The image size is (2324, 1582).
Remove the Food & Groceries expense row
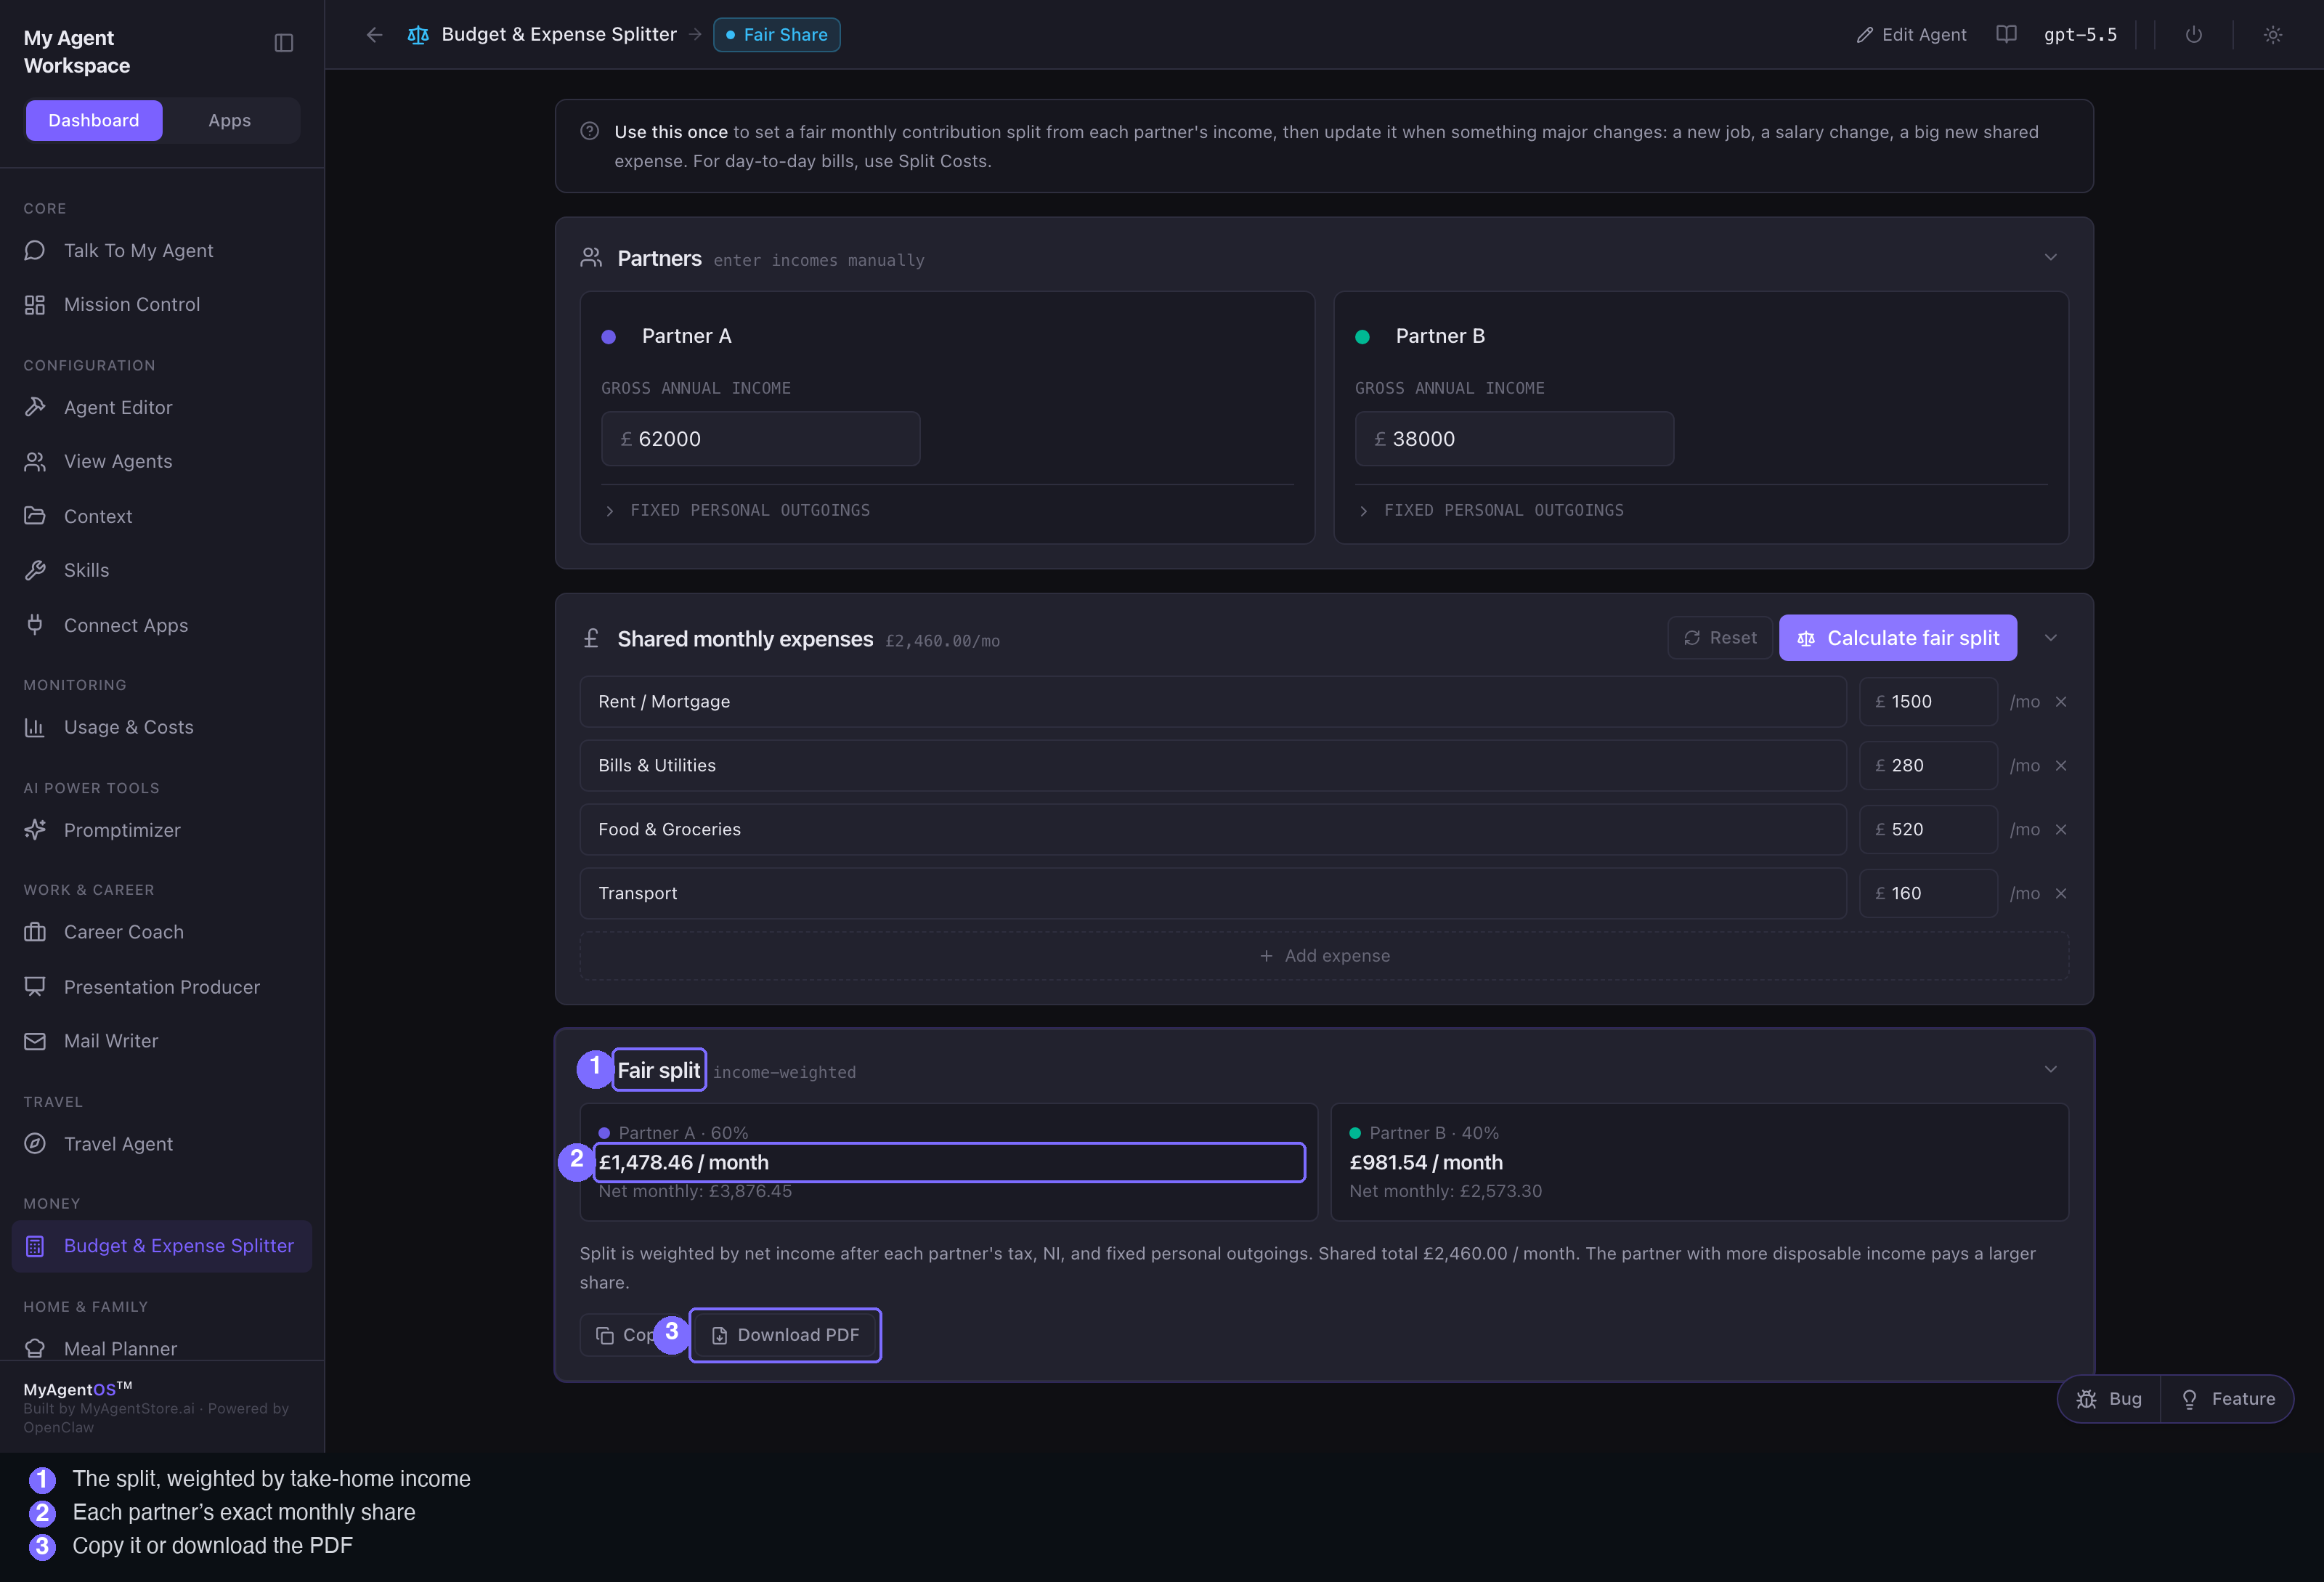pos(2061,830)
